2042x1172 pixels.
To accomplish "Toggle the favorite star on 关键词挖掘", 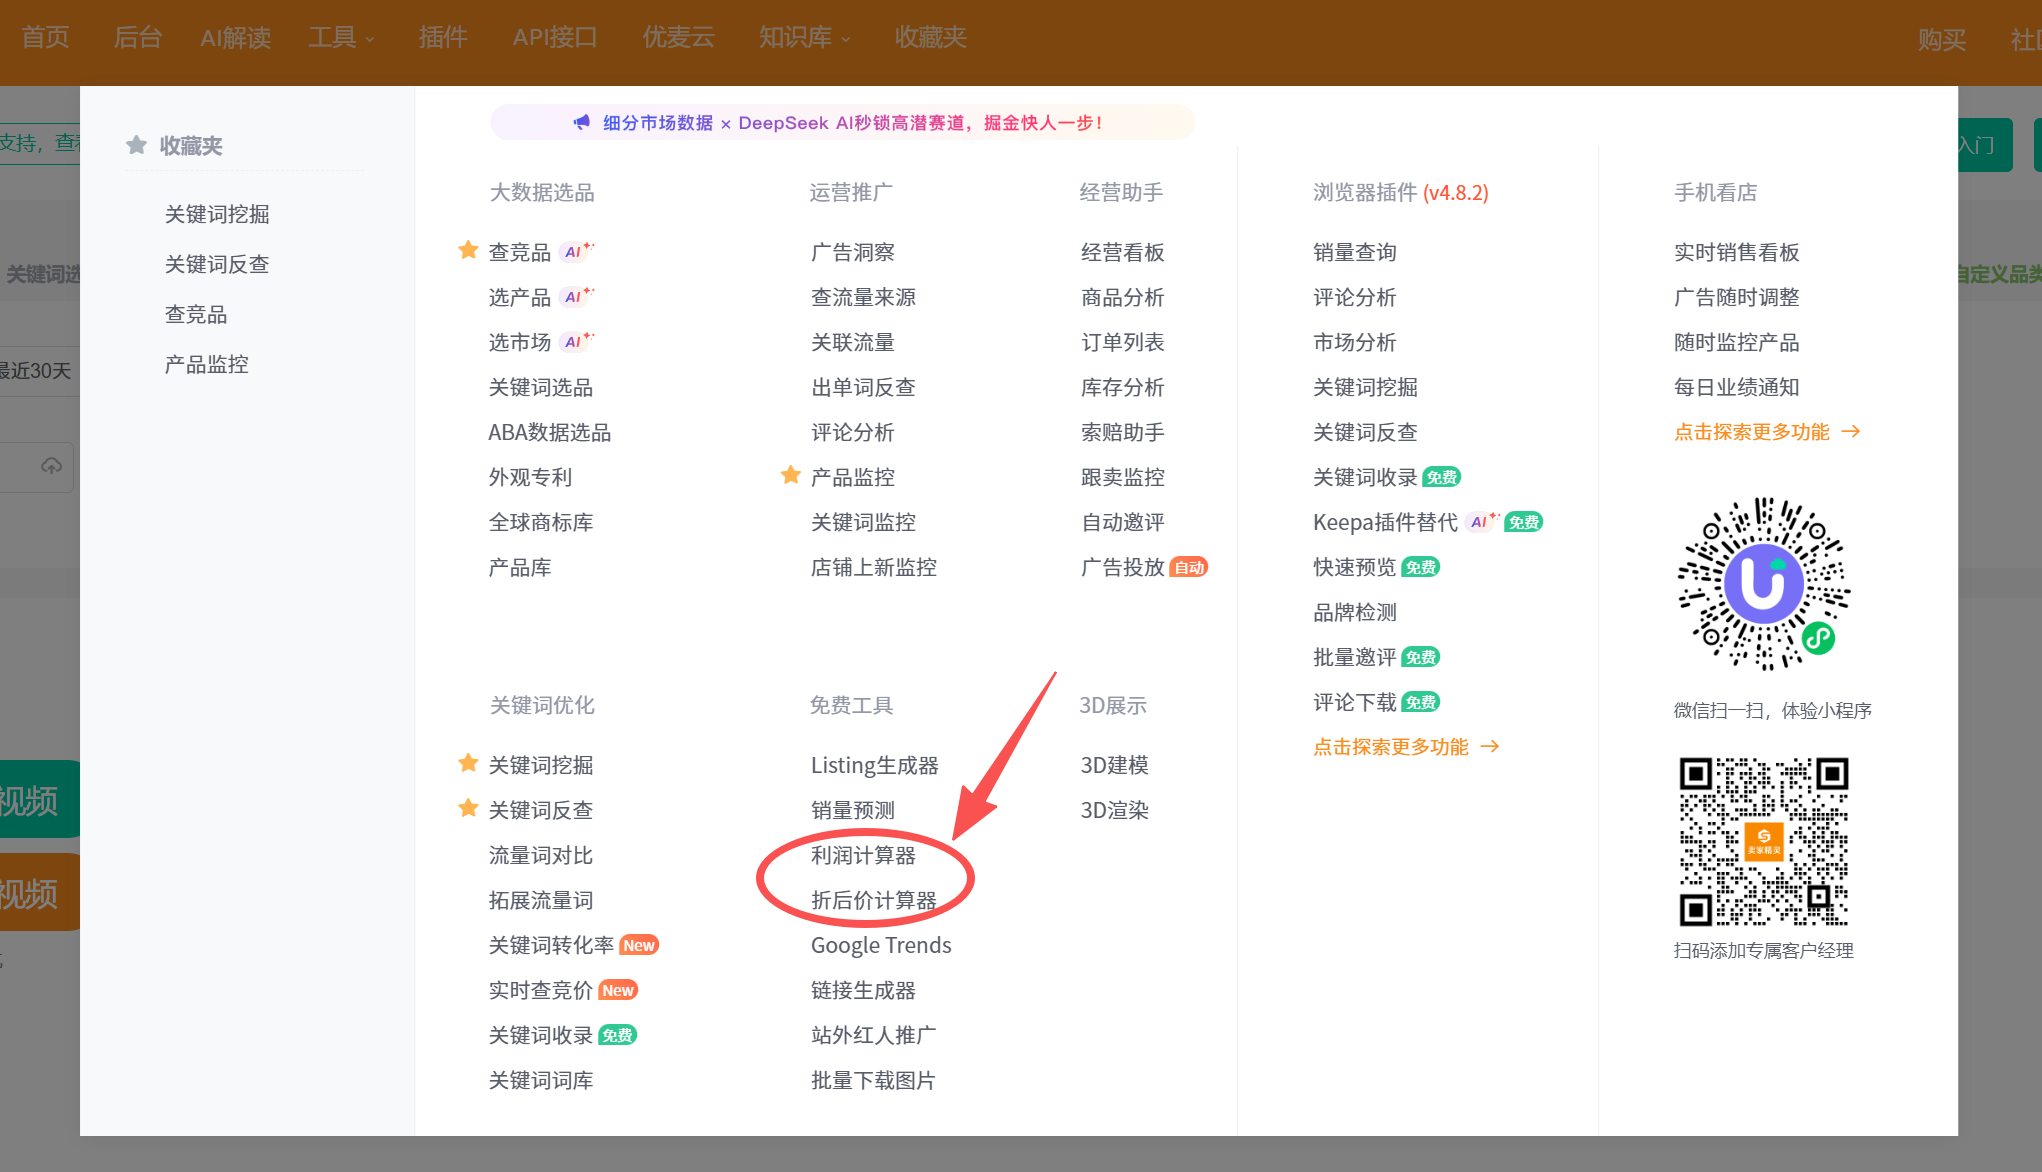I will pyautogui.click(x=468, y=763).
